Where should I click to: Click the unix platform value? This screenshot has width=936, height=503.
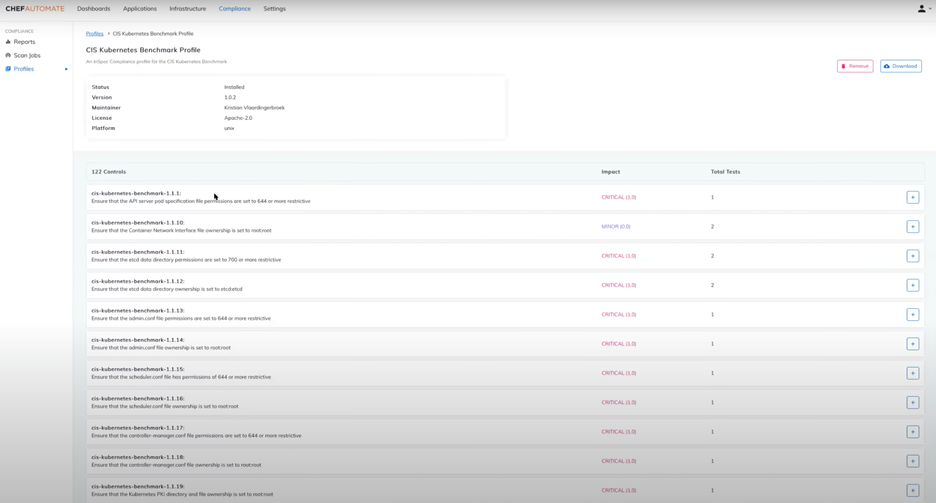coord(229,128)
